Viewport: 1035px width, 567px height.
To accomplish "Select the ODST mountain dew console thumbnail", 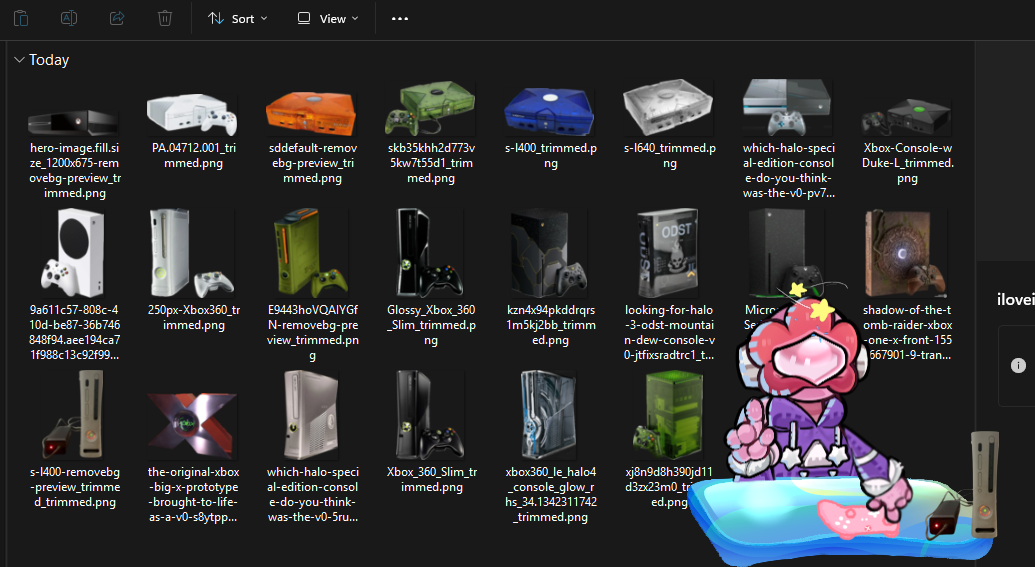I will point(668,253).
